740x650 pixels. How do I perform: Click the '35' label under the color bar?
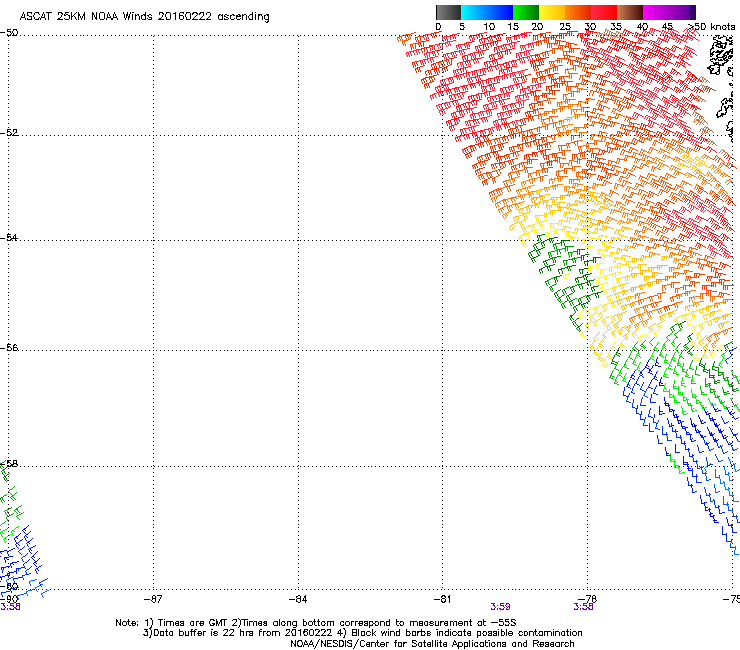[616, 27]
